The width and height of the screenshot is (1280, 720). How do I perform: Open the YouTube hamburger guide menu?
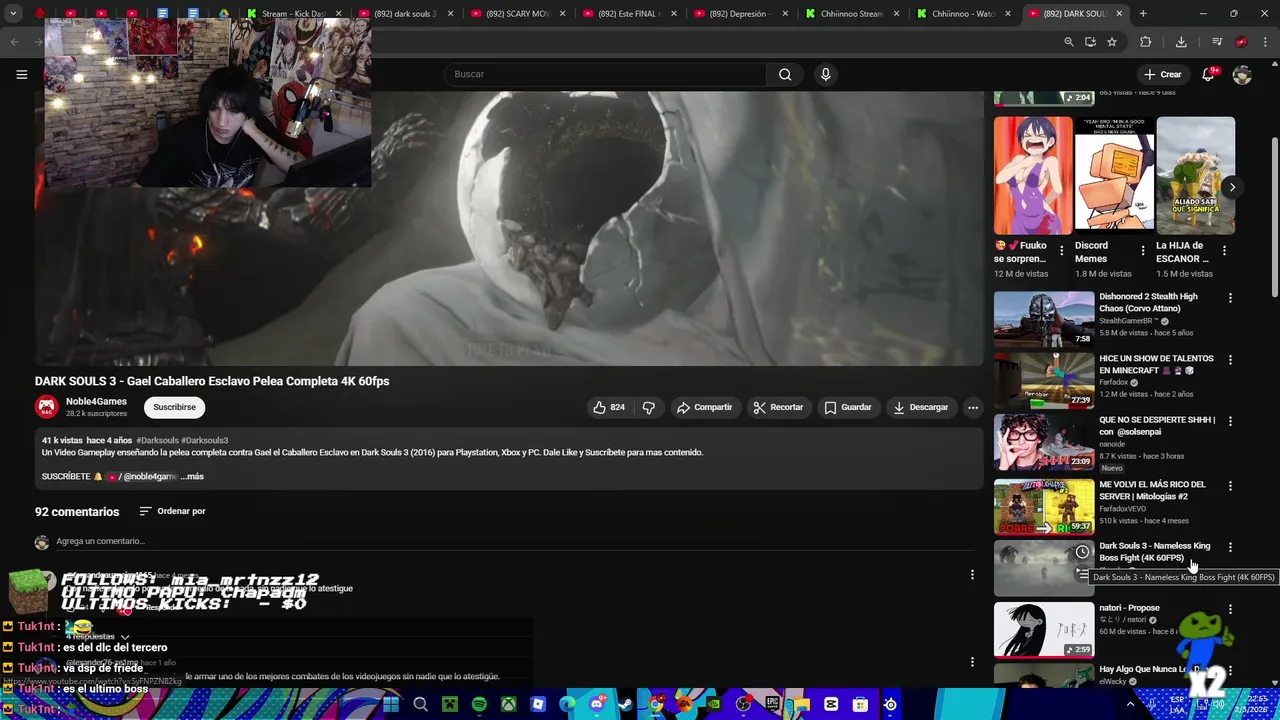click(x=21, y=74)
